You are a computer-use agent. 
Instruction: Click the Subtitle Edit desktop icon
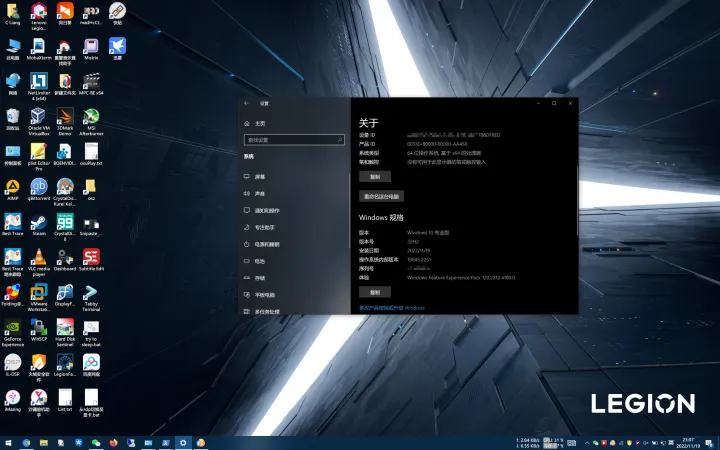tap(91, 258)
